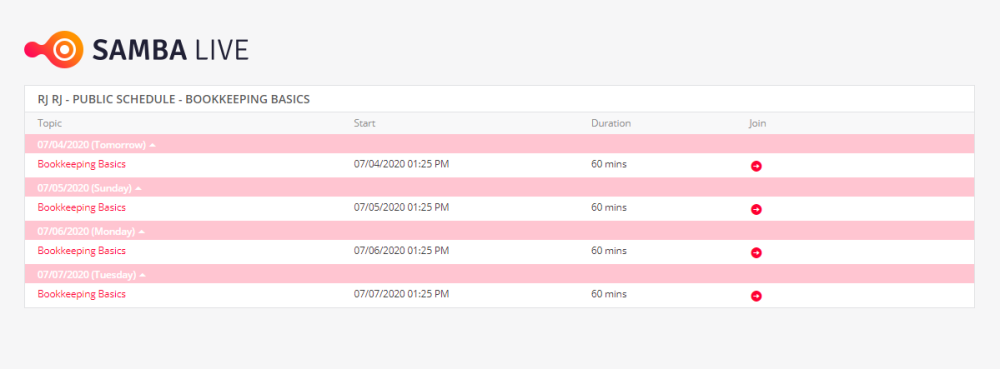This screenshot has width=1000, height=369.
Task: Join the 07/07/2020 session via arrow icon
Action: point(756,296)
